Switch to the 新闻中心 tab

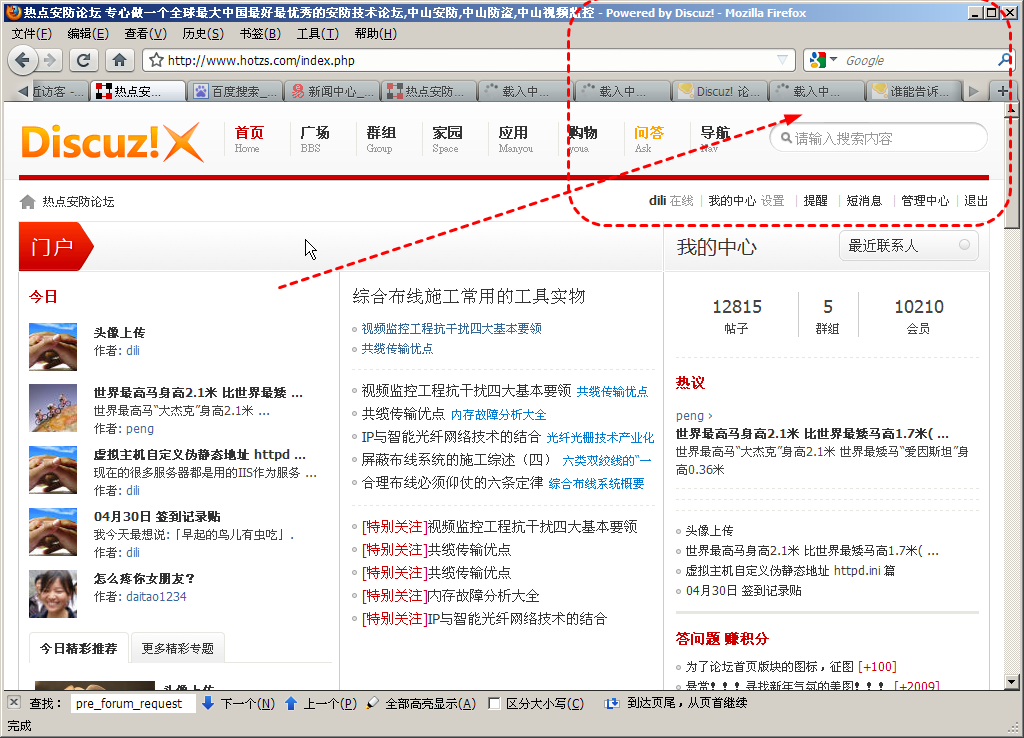(332, 91)
